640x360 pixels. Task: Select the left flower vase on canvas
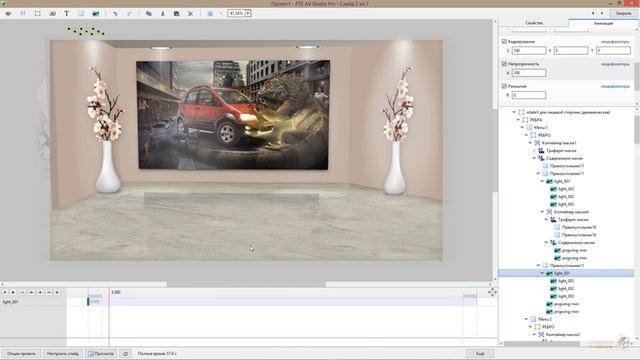pyautogui.click(x=107, y=130)
